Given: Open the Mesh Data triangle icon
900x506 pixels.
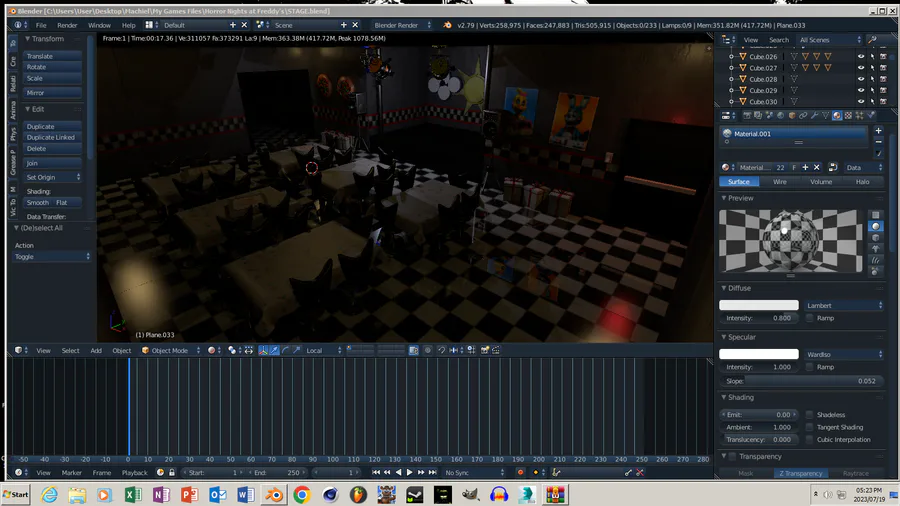Looking at the screenshot, I should tap(825, 115).
